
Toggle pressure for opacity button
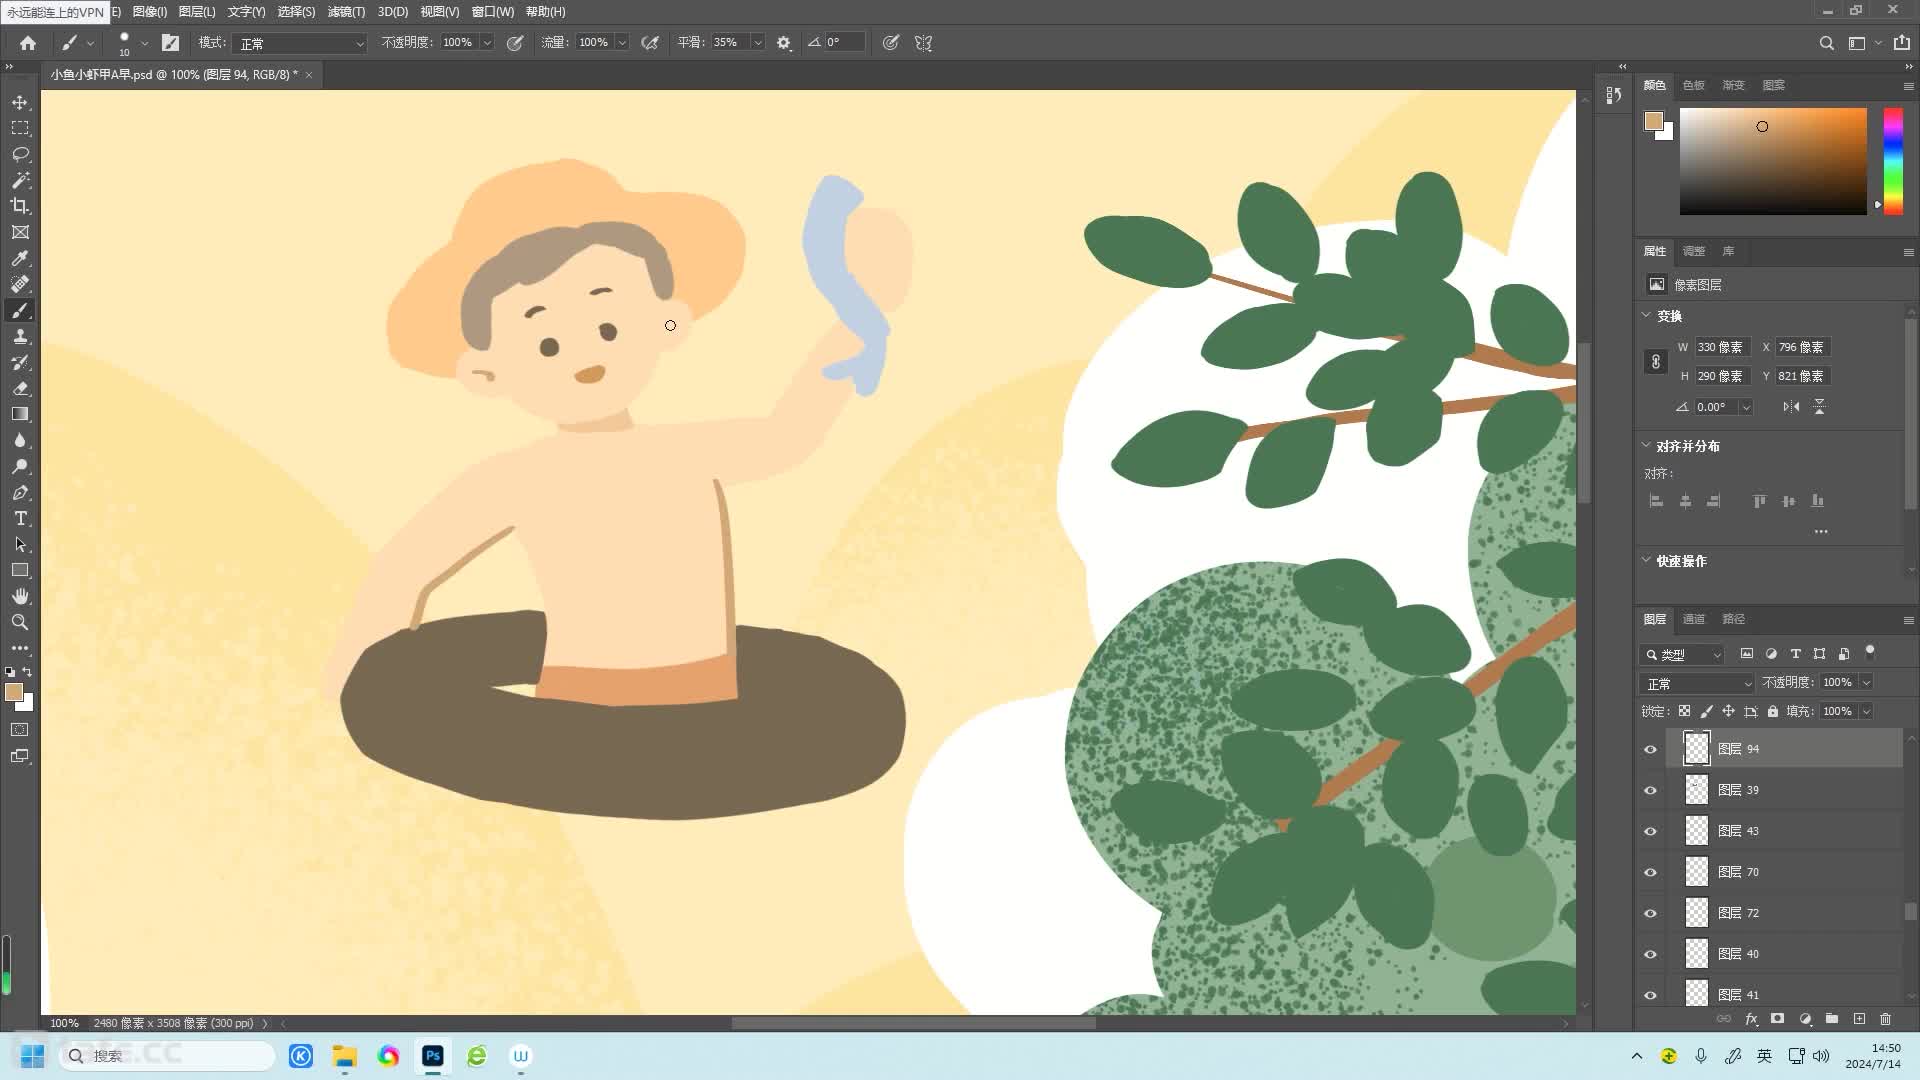[515, 43]
